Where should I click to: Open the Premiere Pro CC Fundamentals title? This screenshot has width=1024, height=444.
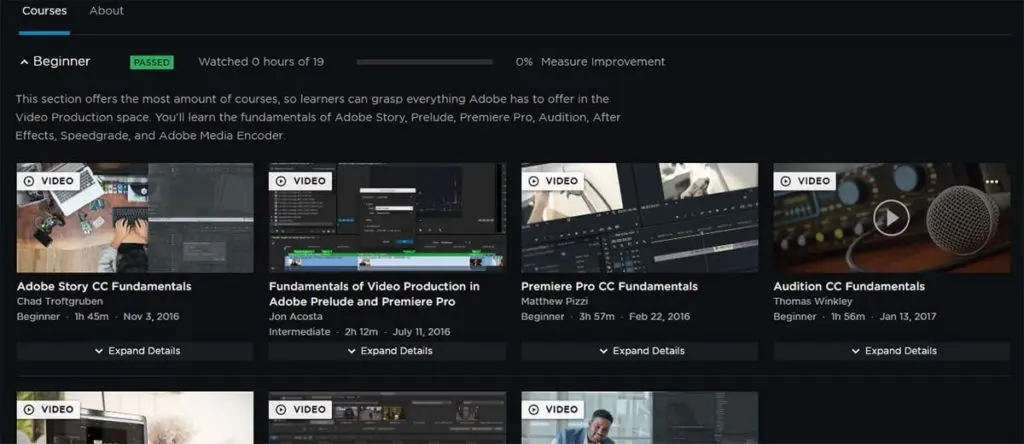[609, 287]
